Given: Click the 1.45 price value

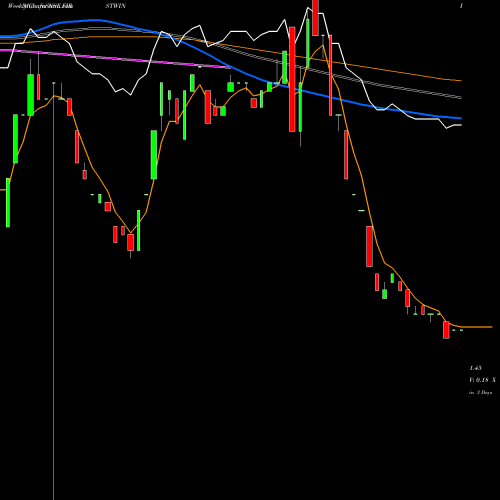Looking at the screenshot, I should click(x=475, y=368).
